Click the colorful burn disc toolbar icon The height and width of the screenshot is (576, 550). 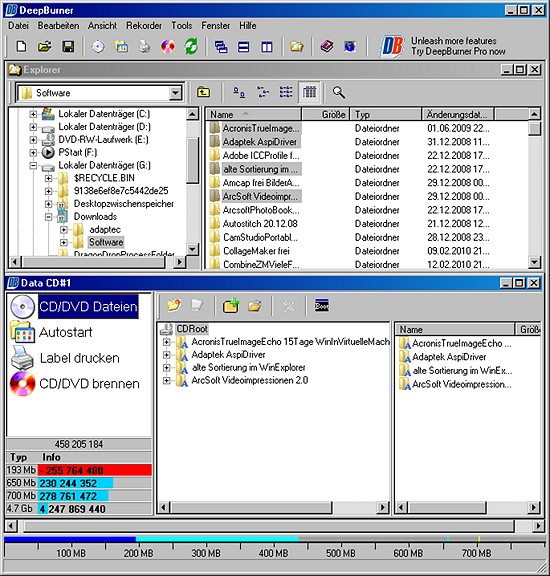[x=168, y=47]
